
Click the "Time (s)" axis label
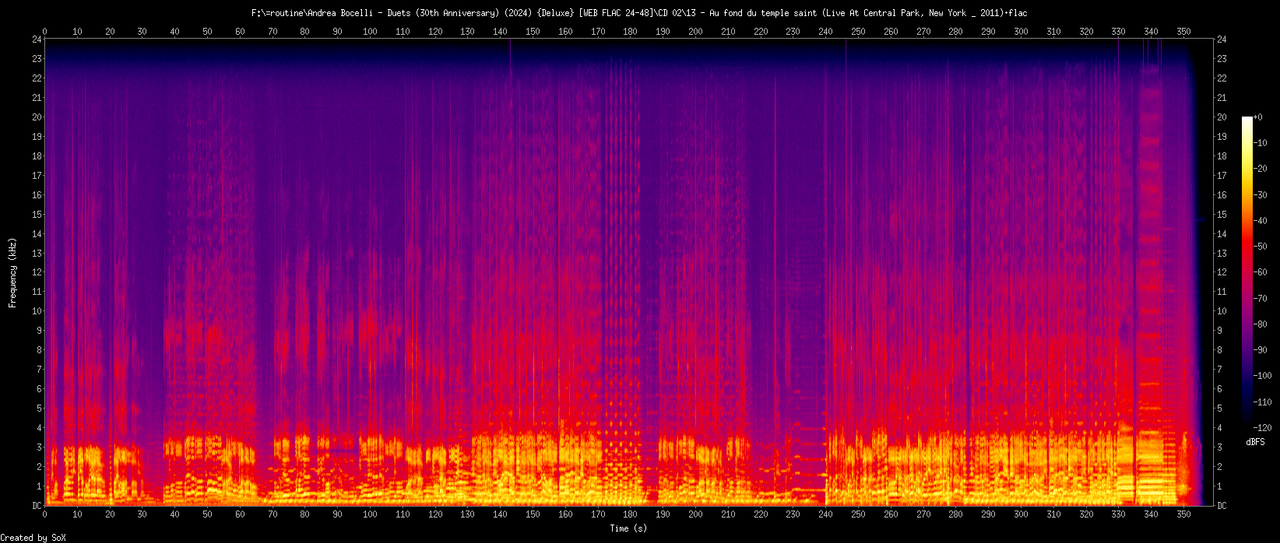pyautogui.click(x=629, y=528)
